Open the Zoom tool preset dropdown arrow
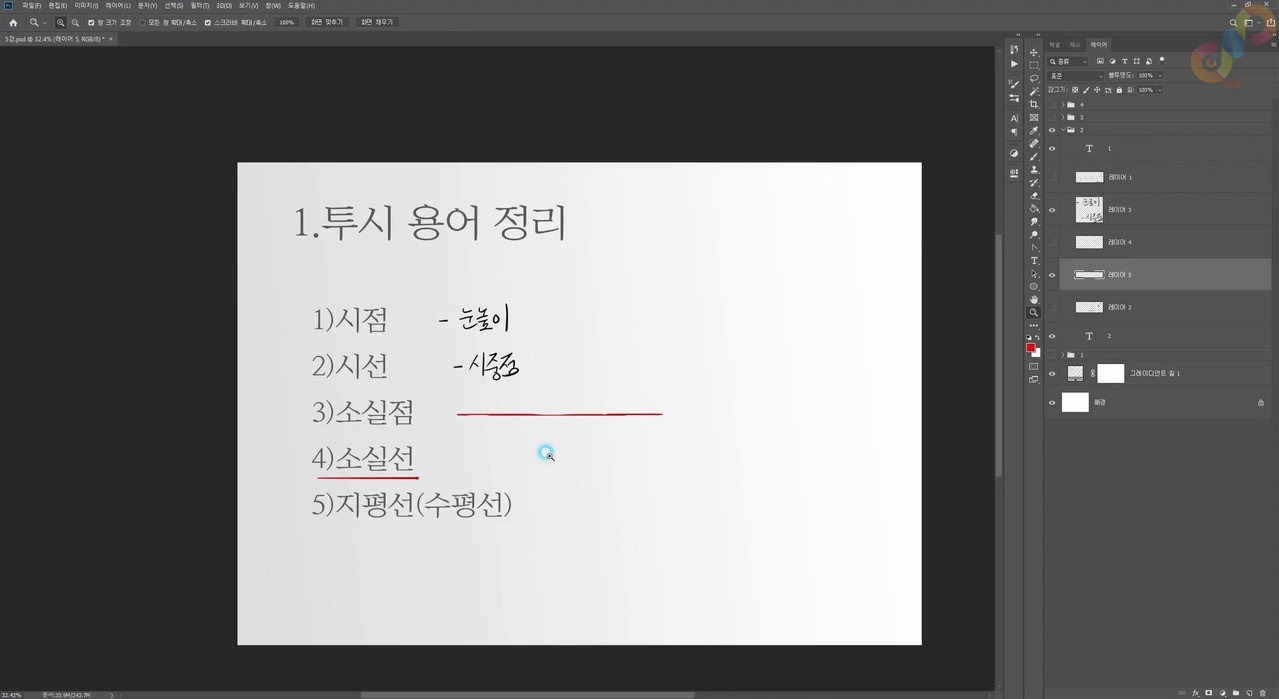This screenshot has height=699, width=1279. coord(44,22)
